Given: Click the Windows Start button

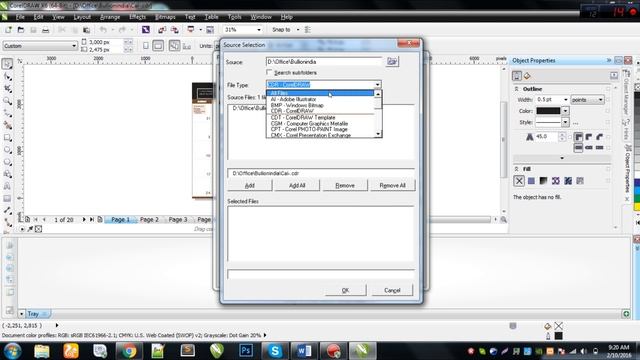Looking at the screenshot, I should click(13, 351).
